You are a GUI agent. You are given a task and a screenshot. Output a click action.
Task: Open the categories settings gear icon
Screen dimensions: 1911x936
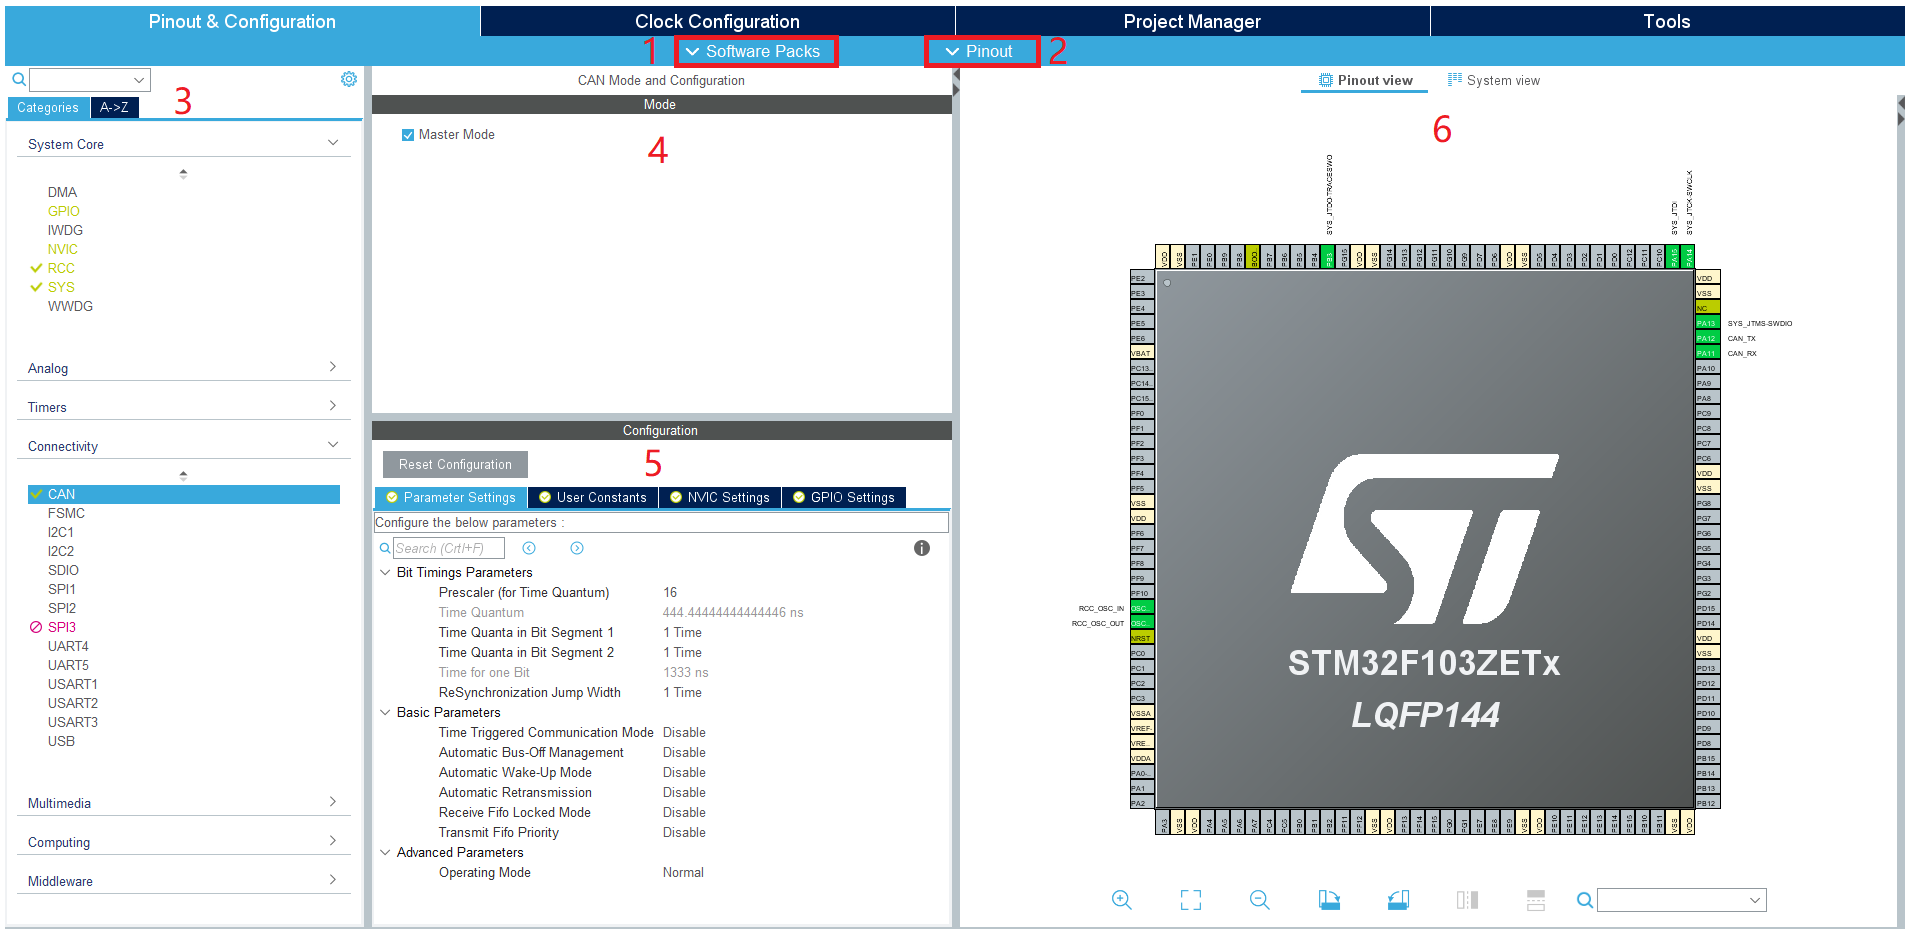pyautogui.click(x=348, y=79)
